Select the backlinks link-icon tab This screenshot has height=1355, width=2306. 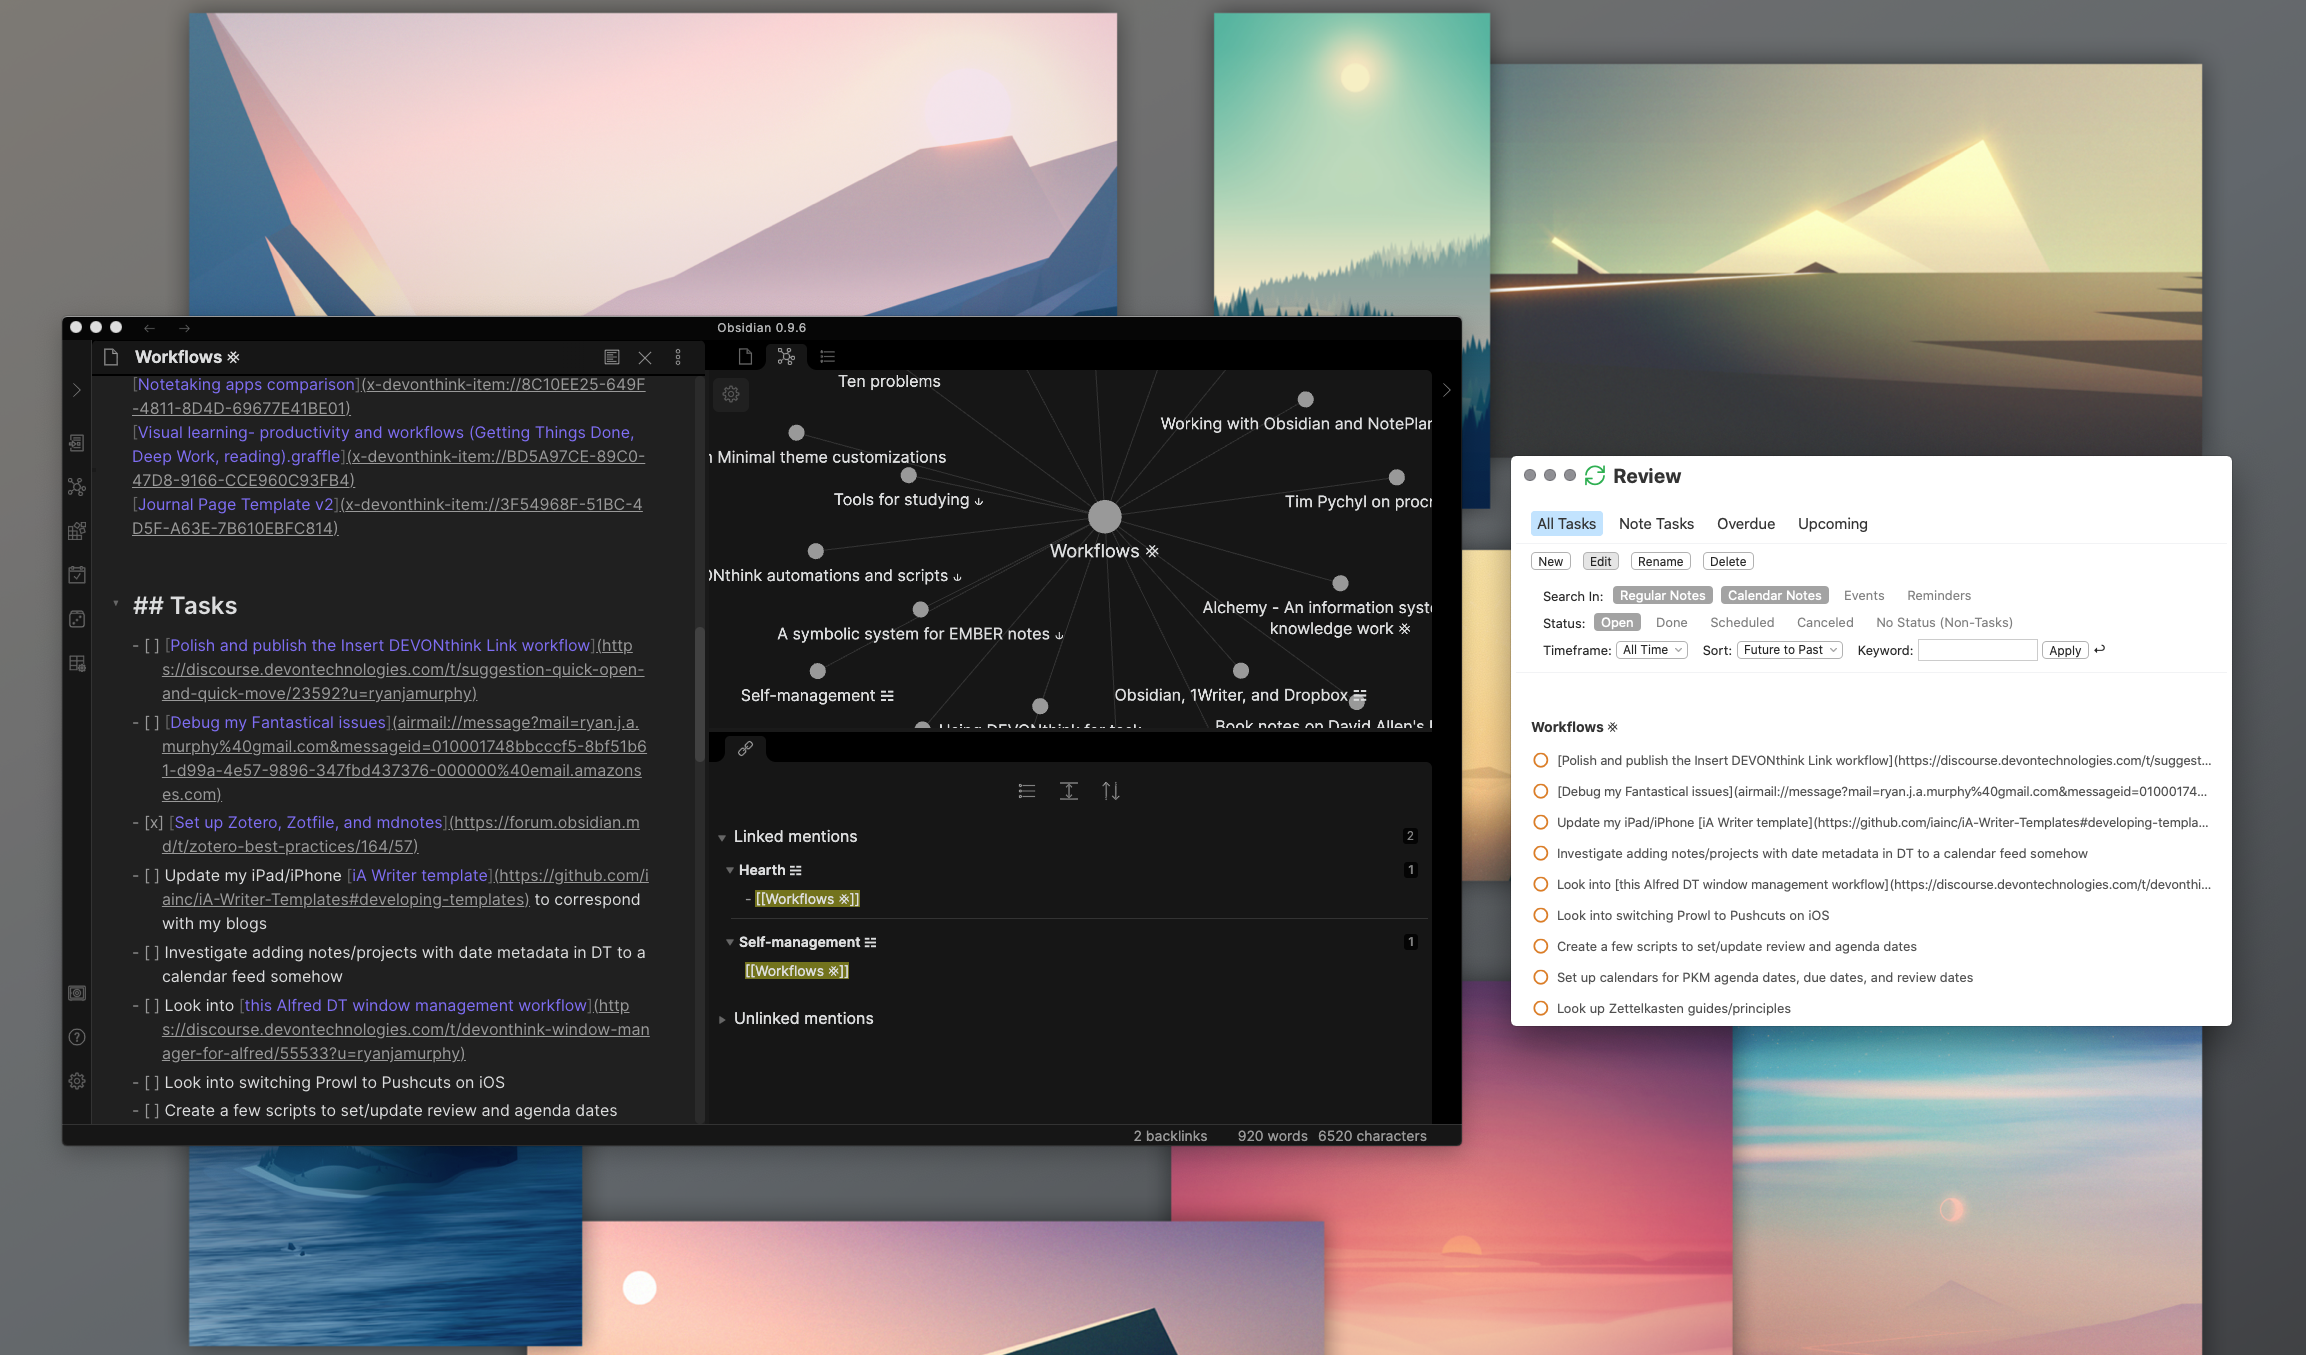(745, 748)
